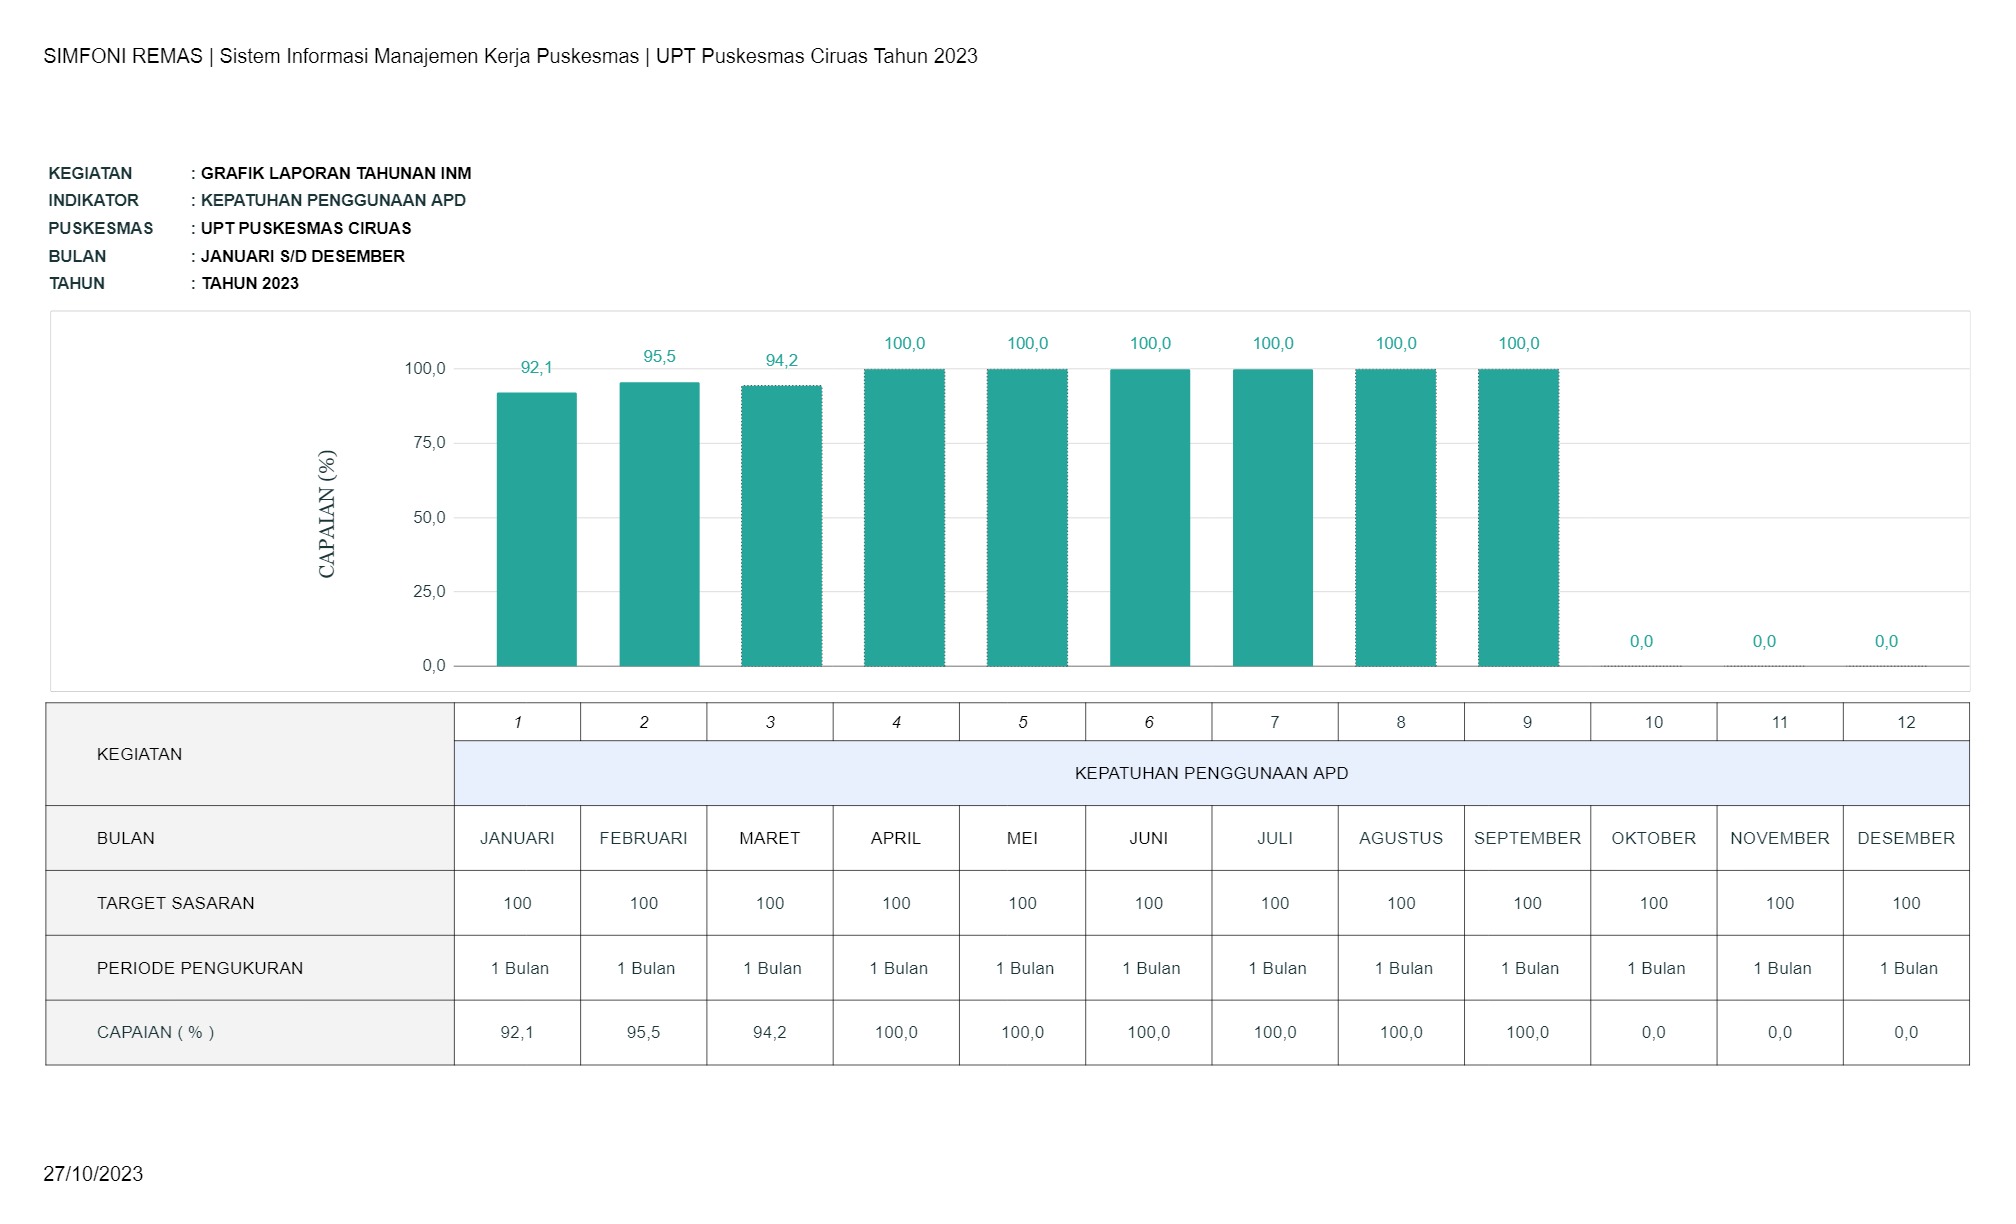
Task: Select the DESEMBER month cell
Action: pyautogui.click(x=1906, y=838)
